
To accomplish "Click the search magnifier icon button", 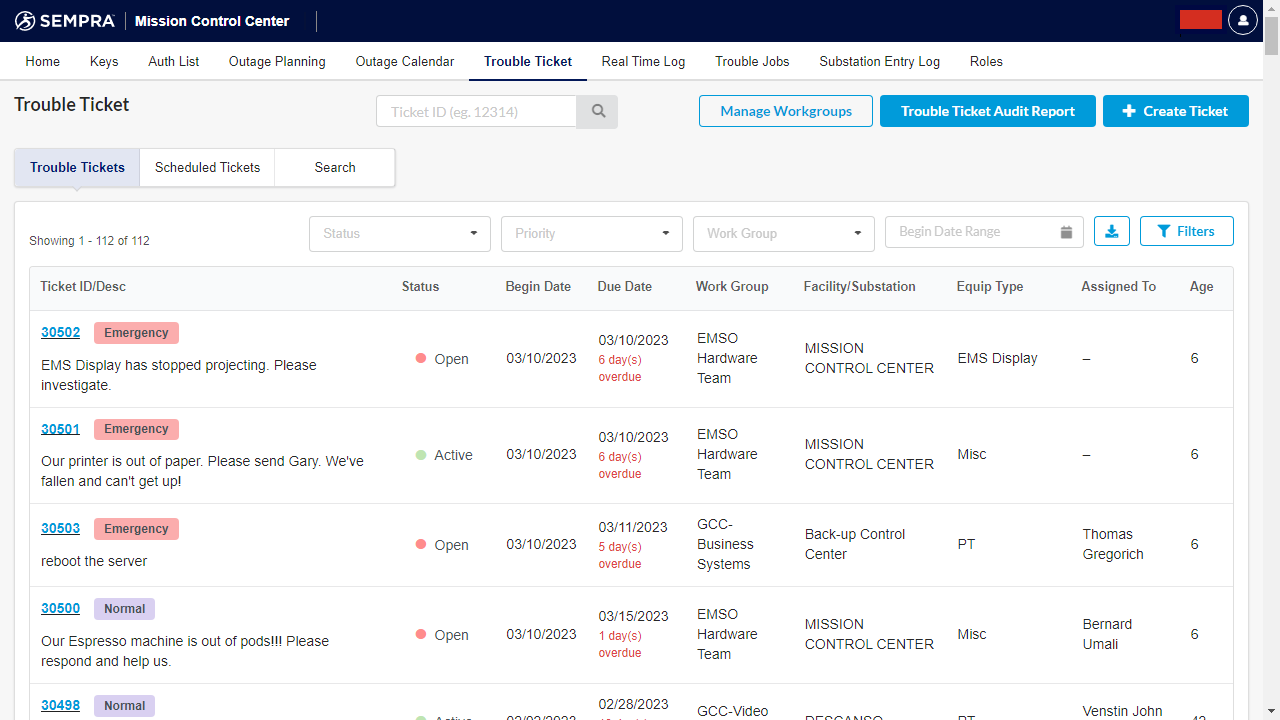I will 598,112.
